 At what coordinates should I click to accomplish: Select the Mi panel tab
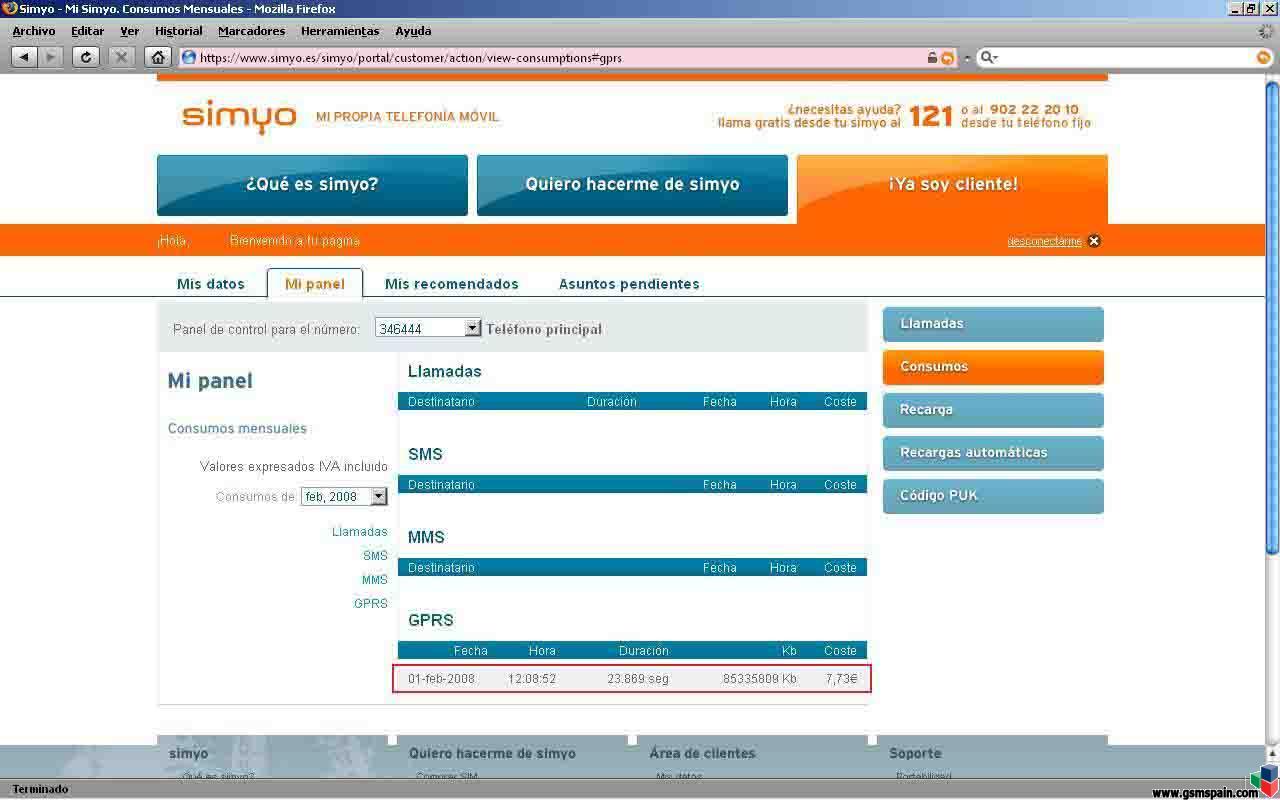(x=315, y=284)
